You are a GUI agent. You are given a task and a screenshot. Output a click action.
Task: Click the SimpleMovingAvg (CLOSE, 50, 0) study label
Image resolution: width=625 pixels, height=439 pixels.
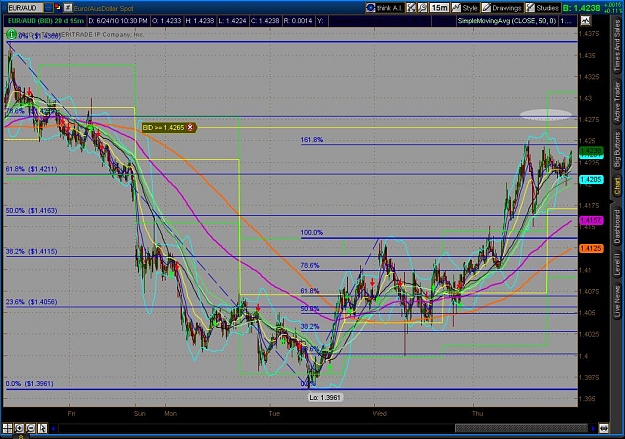click(x=507, y=21)
